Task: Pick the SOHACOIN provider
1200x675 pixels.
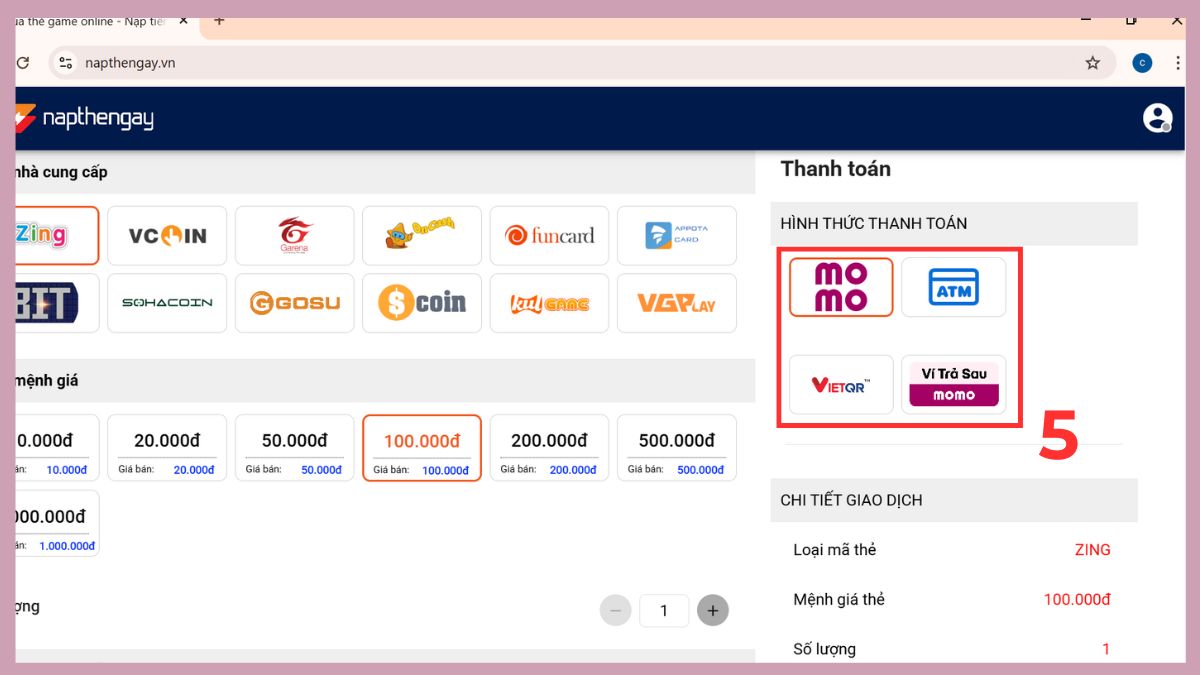Action: point(167,303)
